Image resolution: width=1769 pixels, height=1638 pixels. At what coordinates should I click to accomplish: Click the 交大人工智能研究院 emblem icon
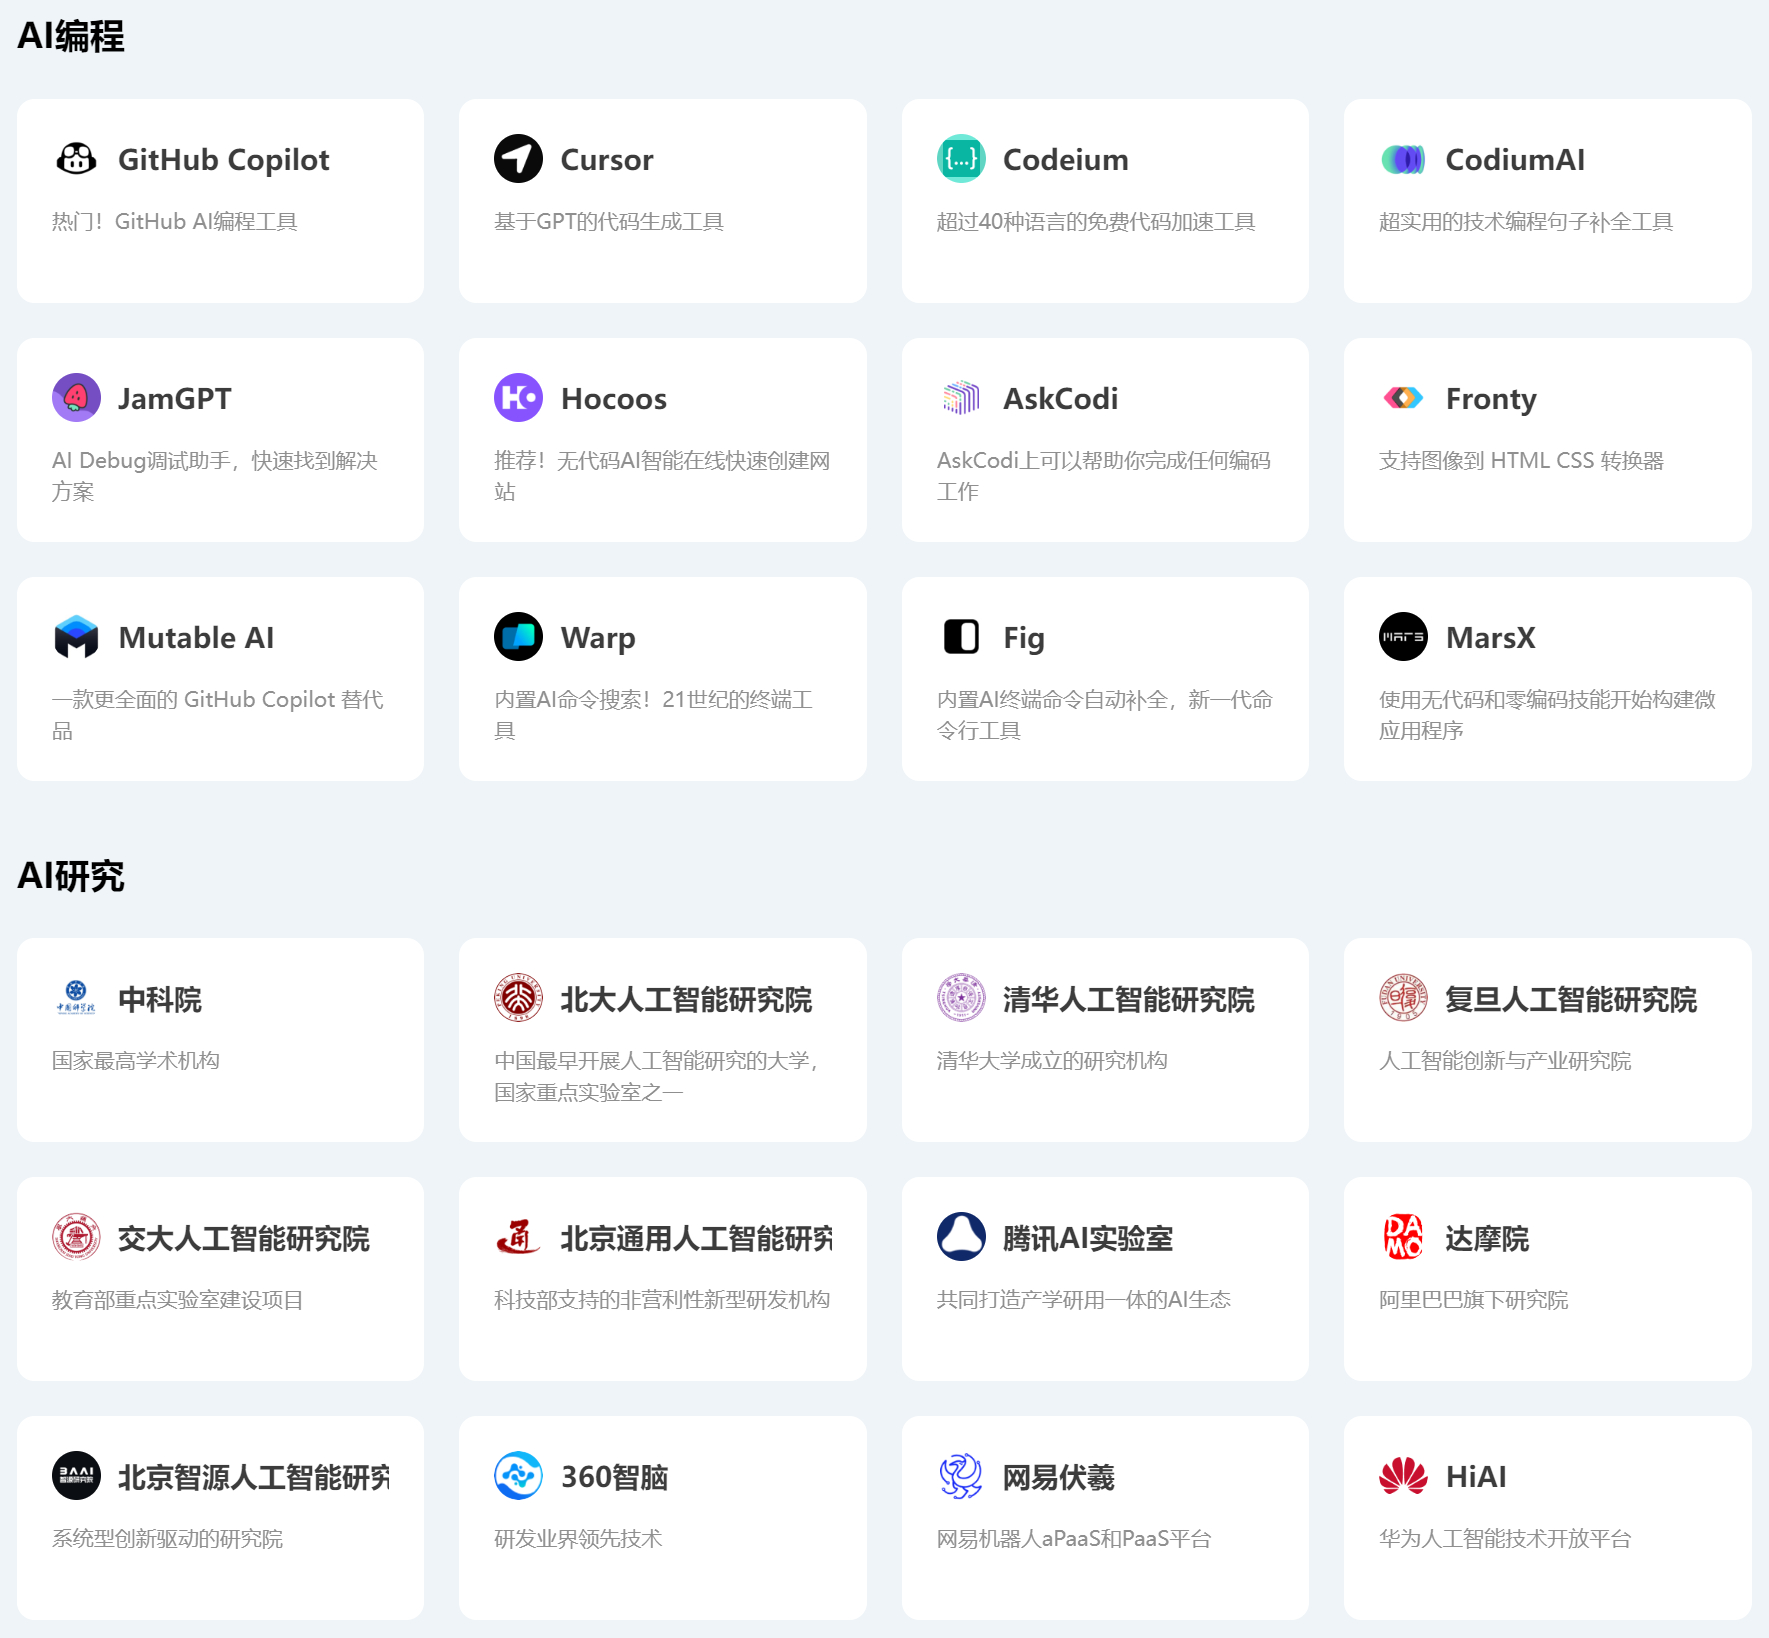[x=76, y=1237]
